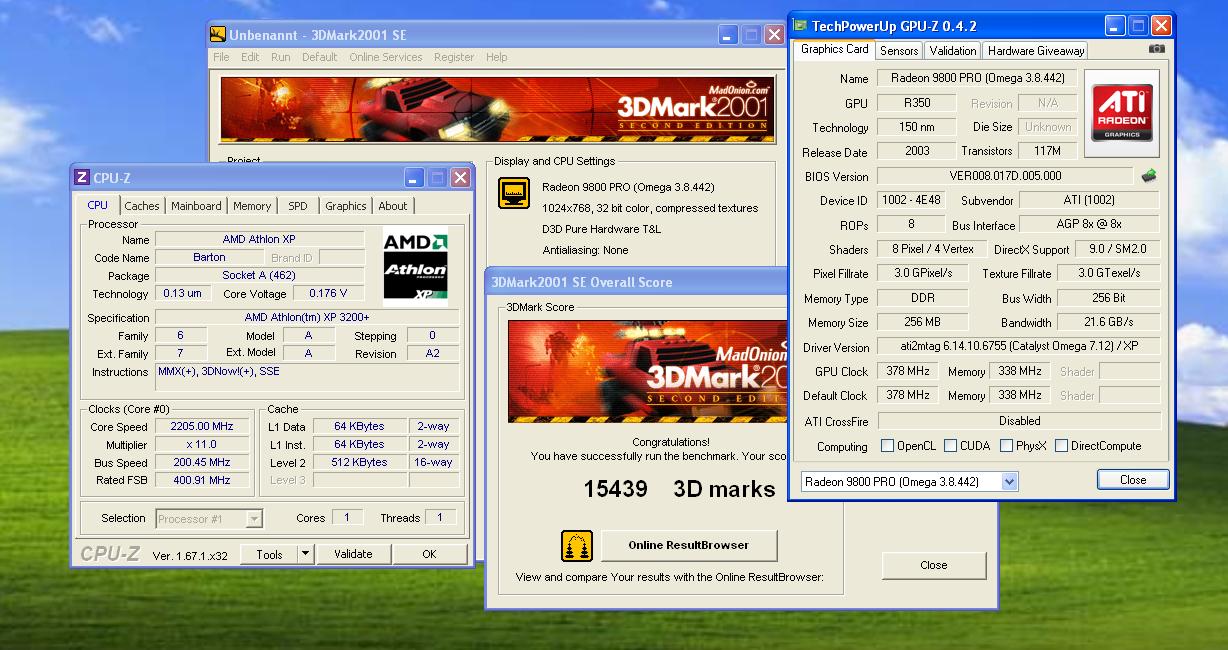This screenshot has height=650, width=1228.
Task: Switch to the Mainboard tab
Action: coord(196,206)
